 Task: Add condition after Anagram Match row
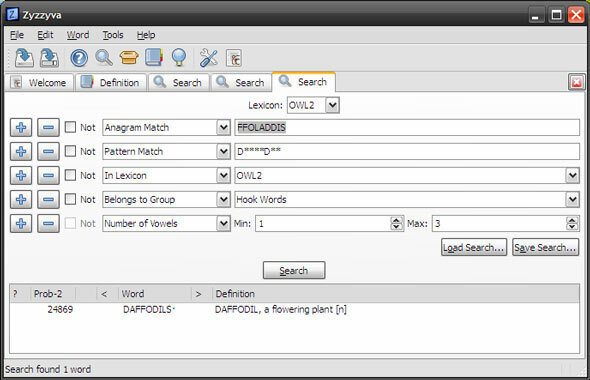coord(21,128)
